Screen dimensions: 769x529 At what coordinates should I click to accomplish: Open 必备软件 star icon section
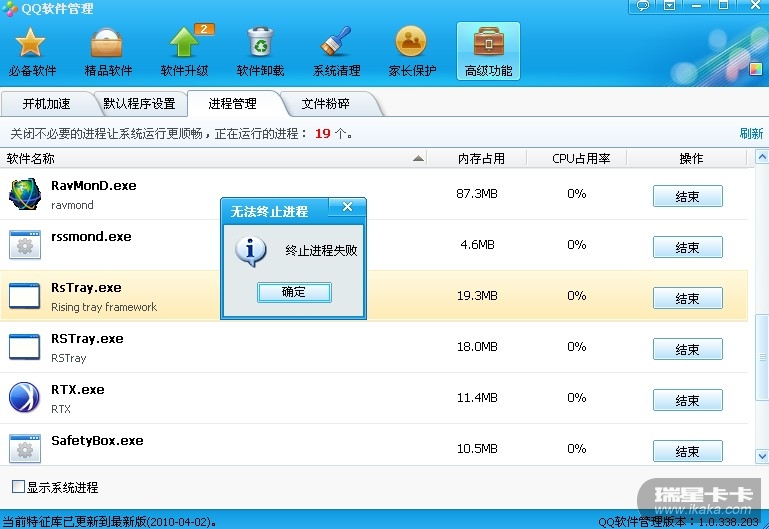tap(31, 51)
